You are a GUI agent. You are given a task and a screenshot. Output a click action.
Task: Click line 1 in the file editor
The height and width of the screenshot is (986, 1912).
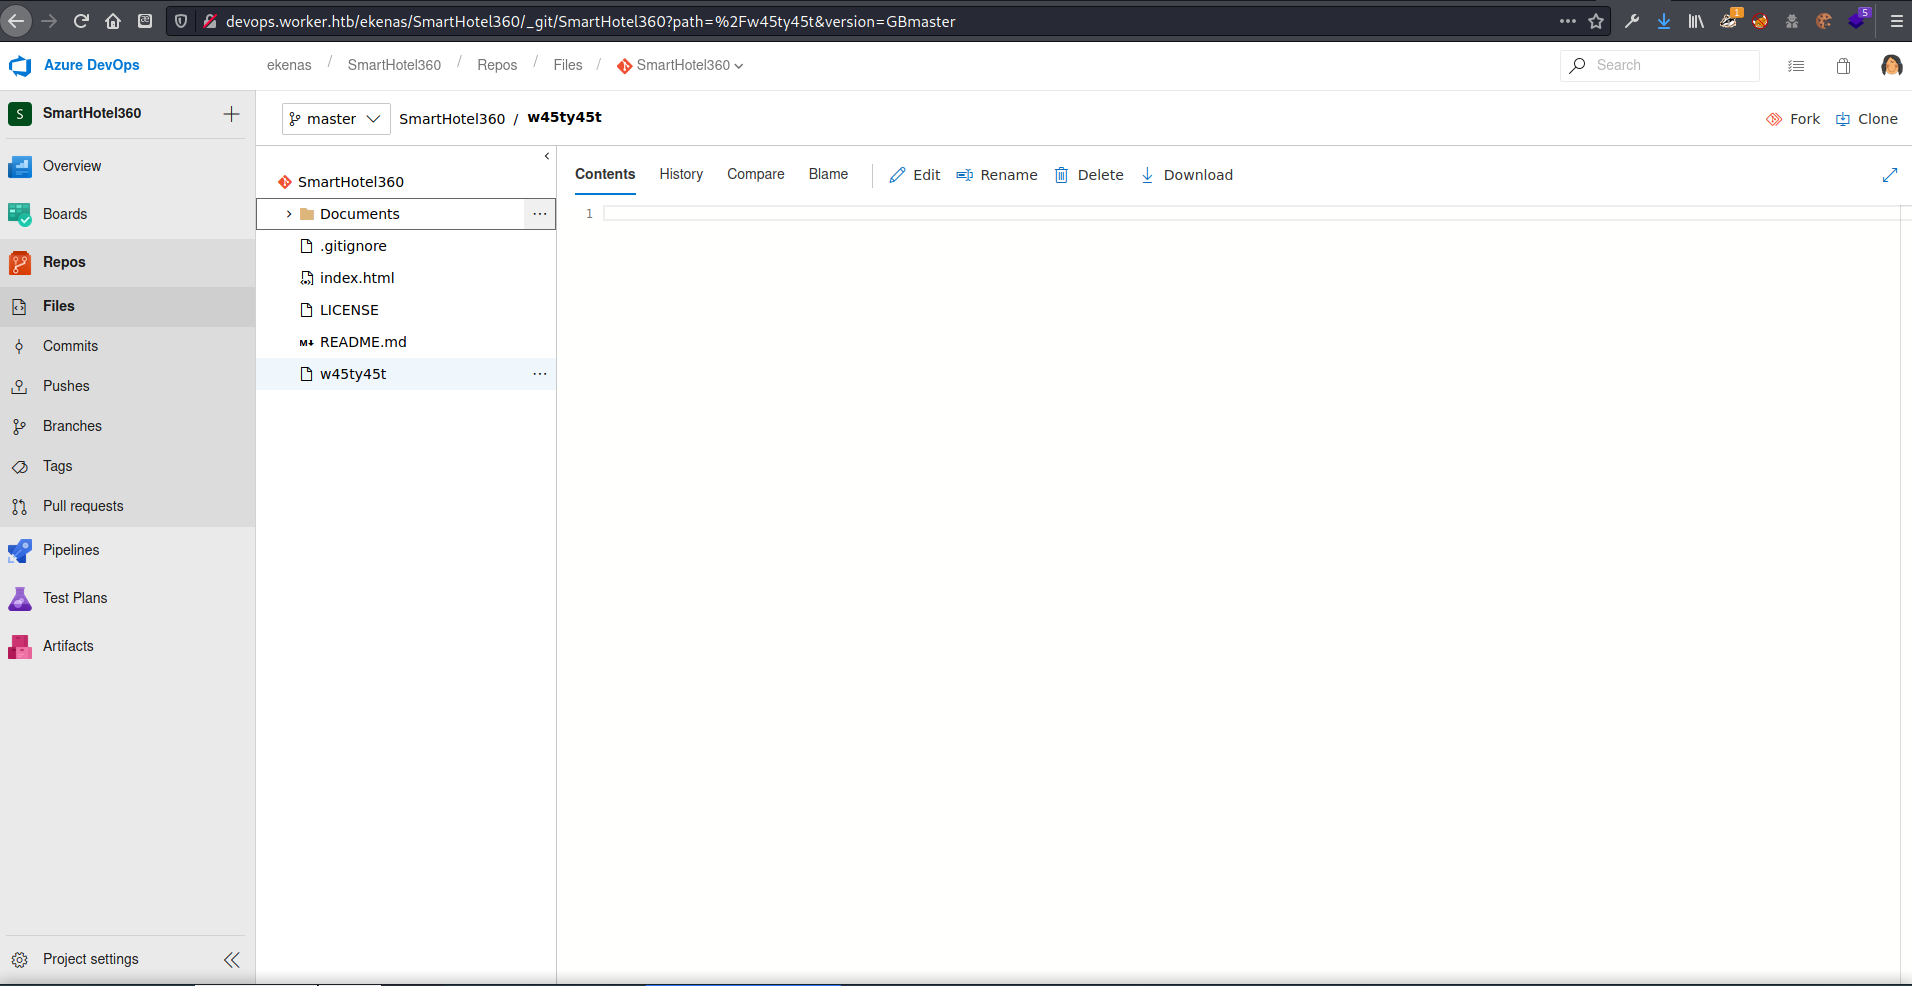click(x=1250, y=213)
